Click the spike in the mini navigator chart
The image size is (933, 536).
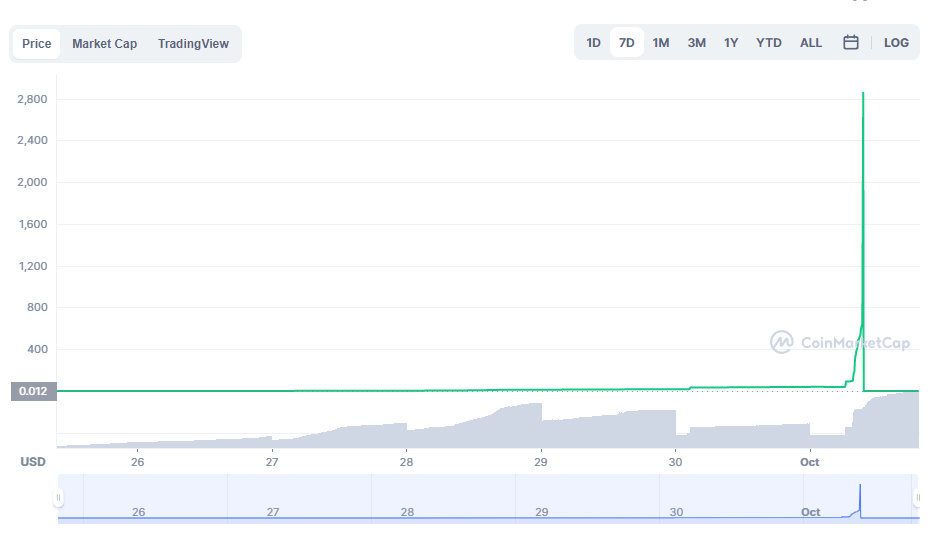(860, 495)
